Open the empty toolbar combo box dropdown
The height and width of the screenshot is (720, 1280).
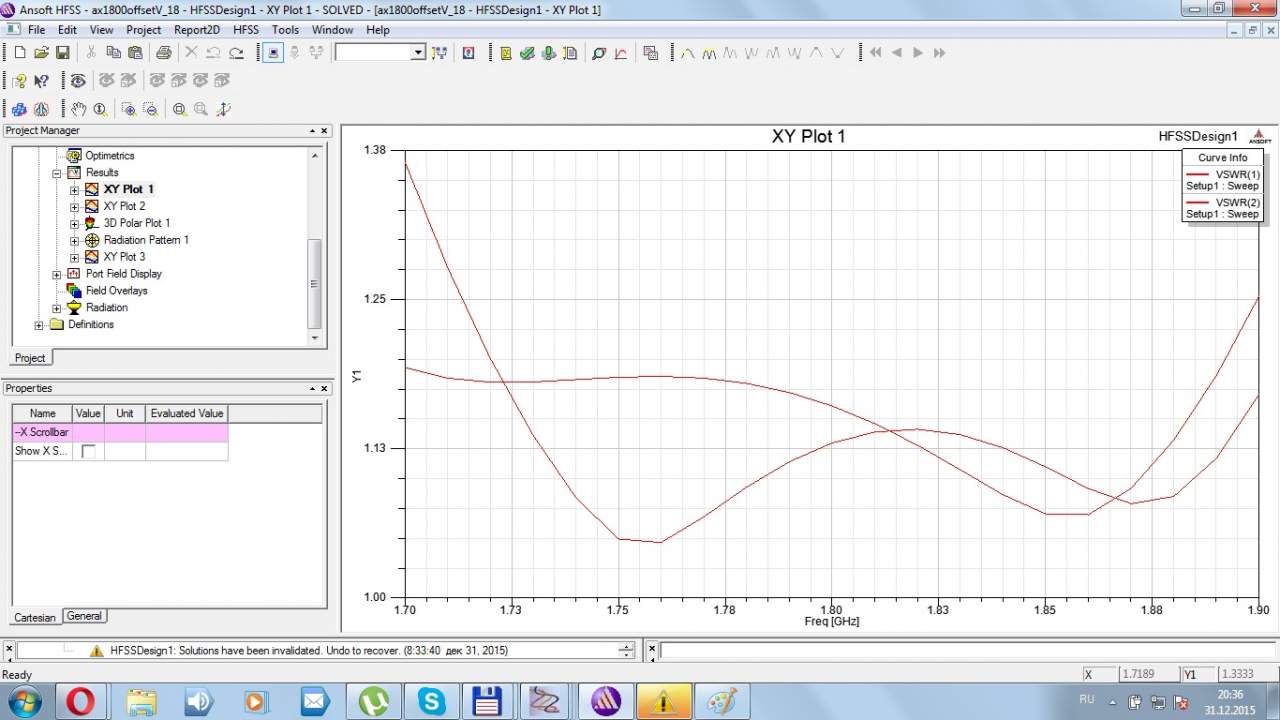click(x=418, y=53)
